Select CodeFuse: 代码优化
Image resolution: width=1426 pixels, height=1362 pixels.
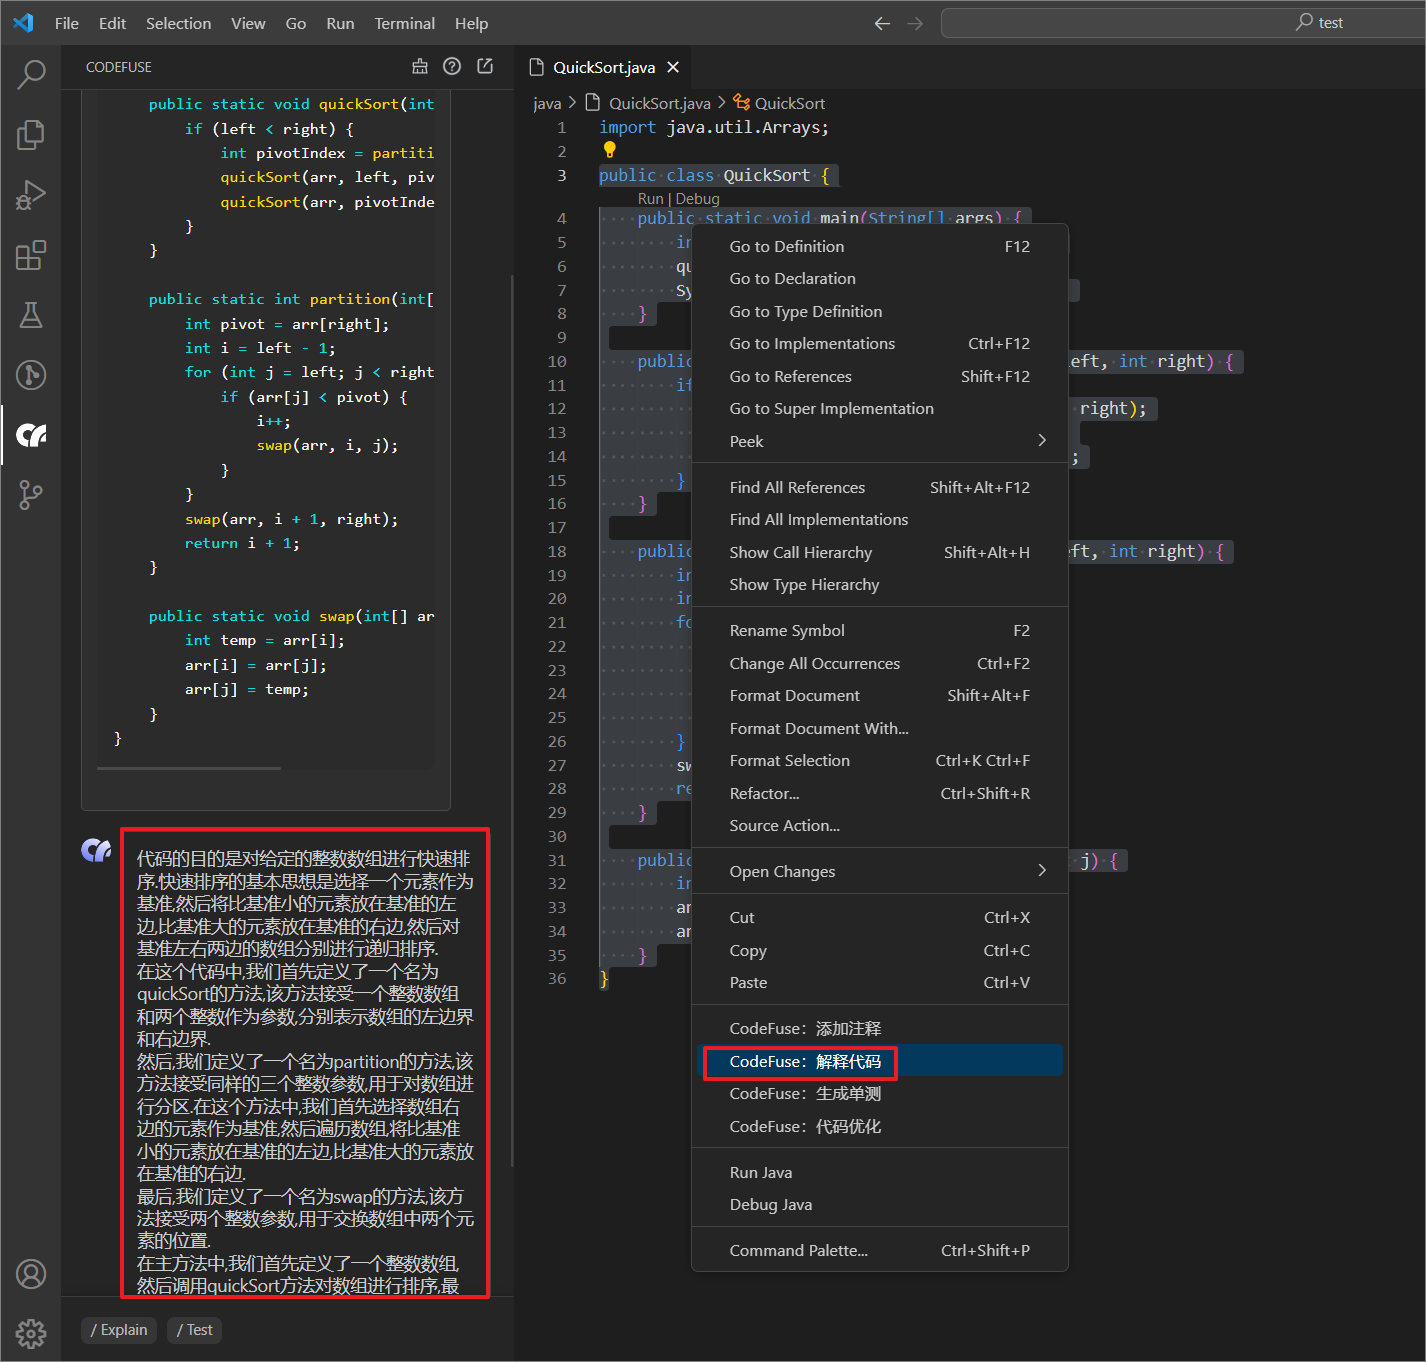880,1126
